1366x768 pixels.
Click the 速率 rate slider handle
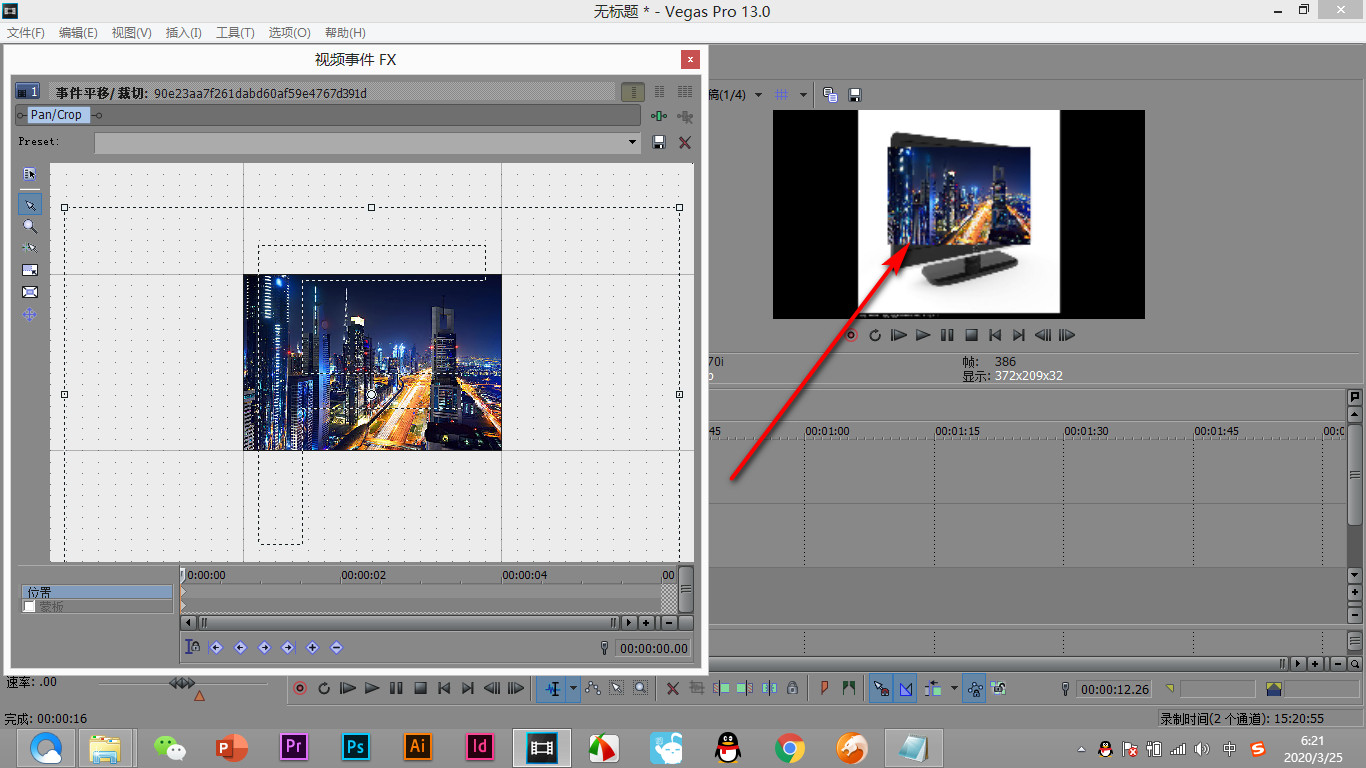[182, 683]
